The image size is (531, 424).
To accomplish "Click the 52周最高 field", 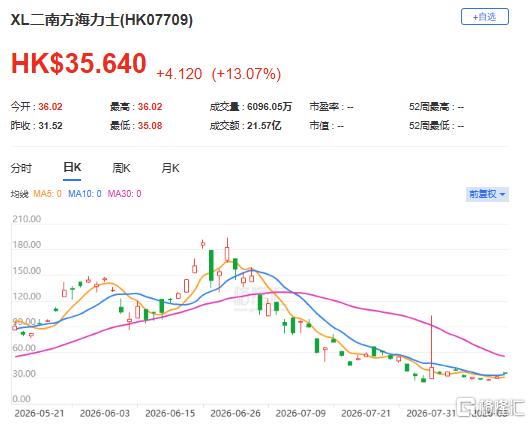I will 436,107.
